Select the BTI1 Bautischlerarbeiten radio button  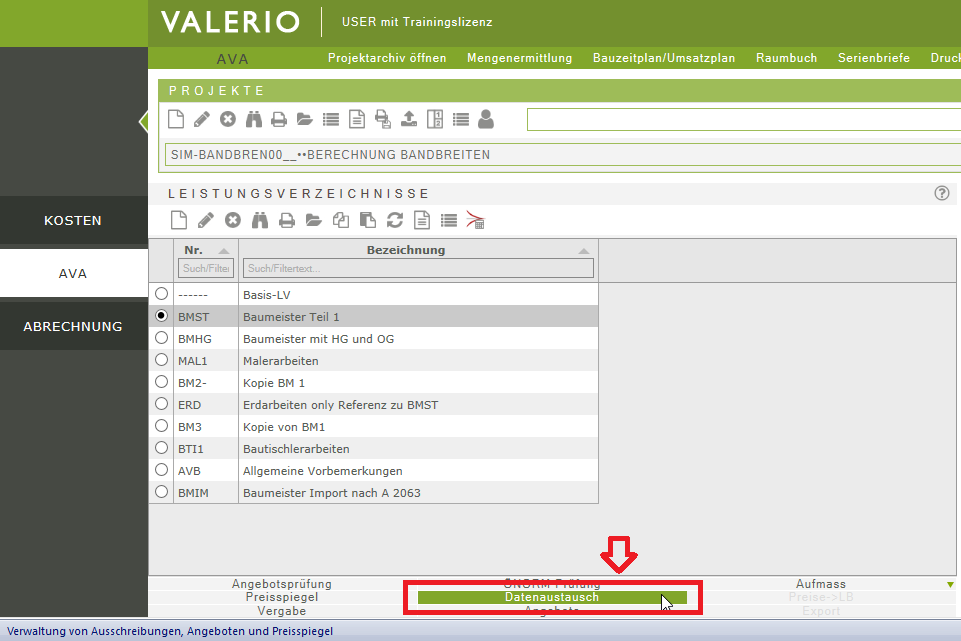(161, 448)
